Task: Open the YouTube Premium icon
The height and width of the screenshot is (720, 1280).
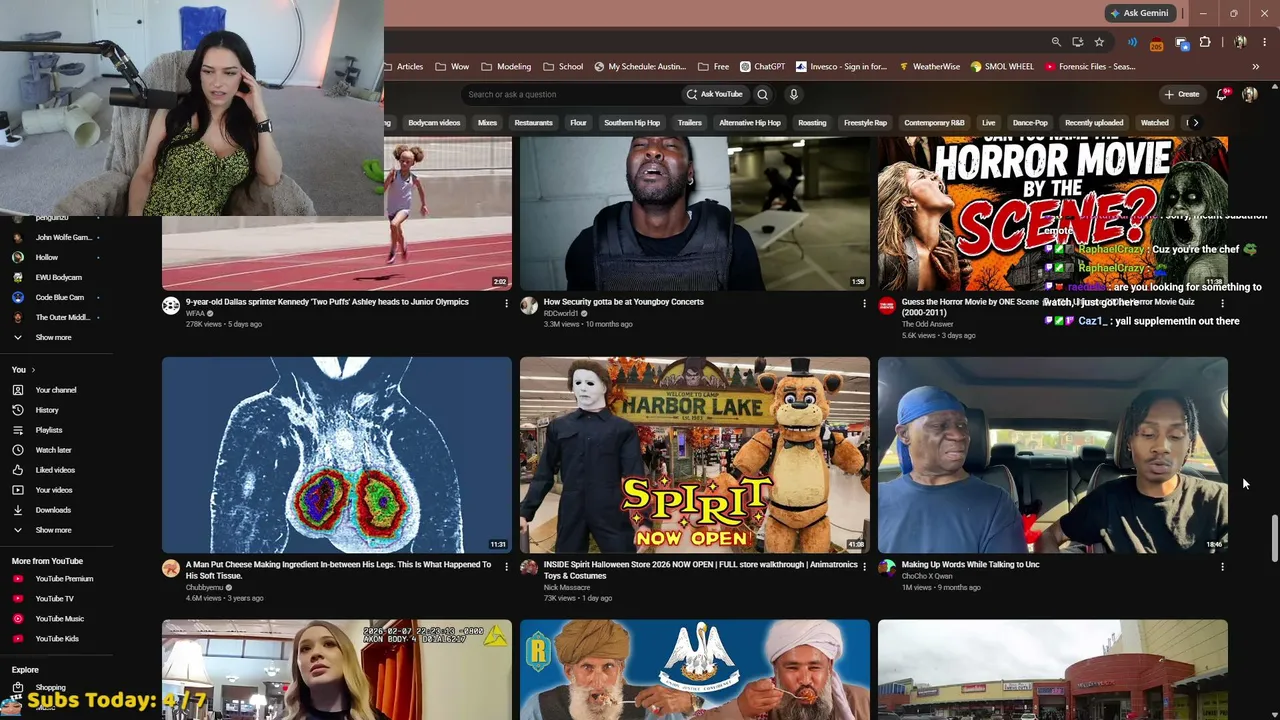Action: pos(18,579)
